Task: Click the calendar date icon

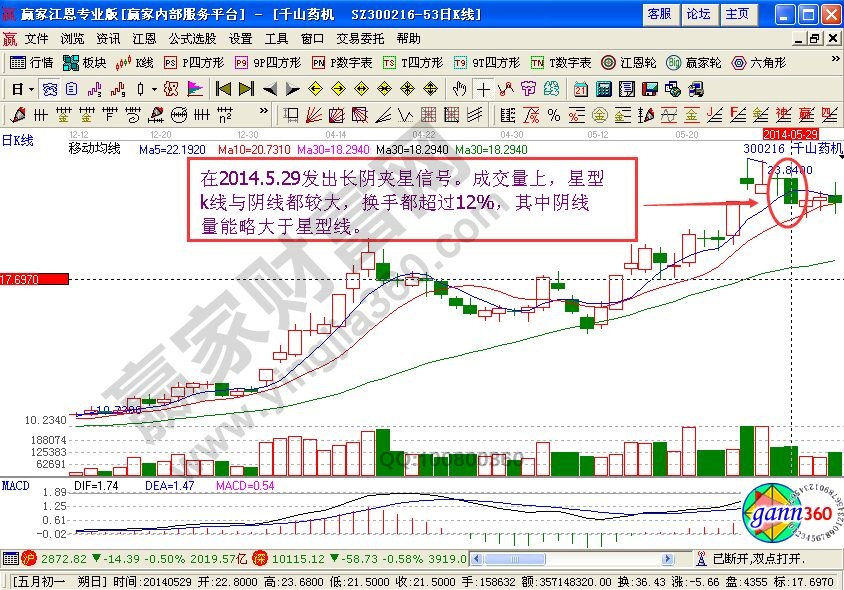Action: click(x=581, y=89)
